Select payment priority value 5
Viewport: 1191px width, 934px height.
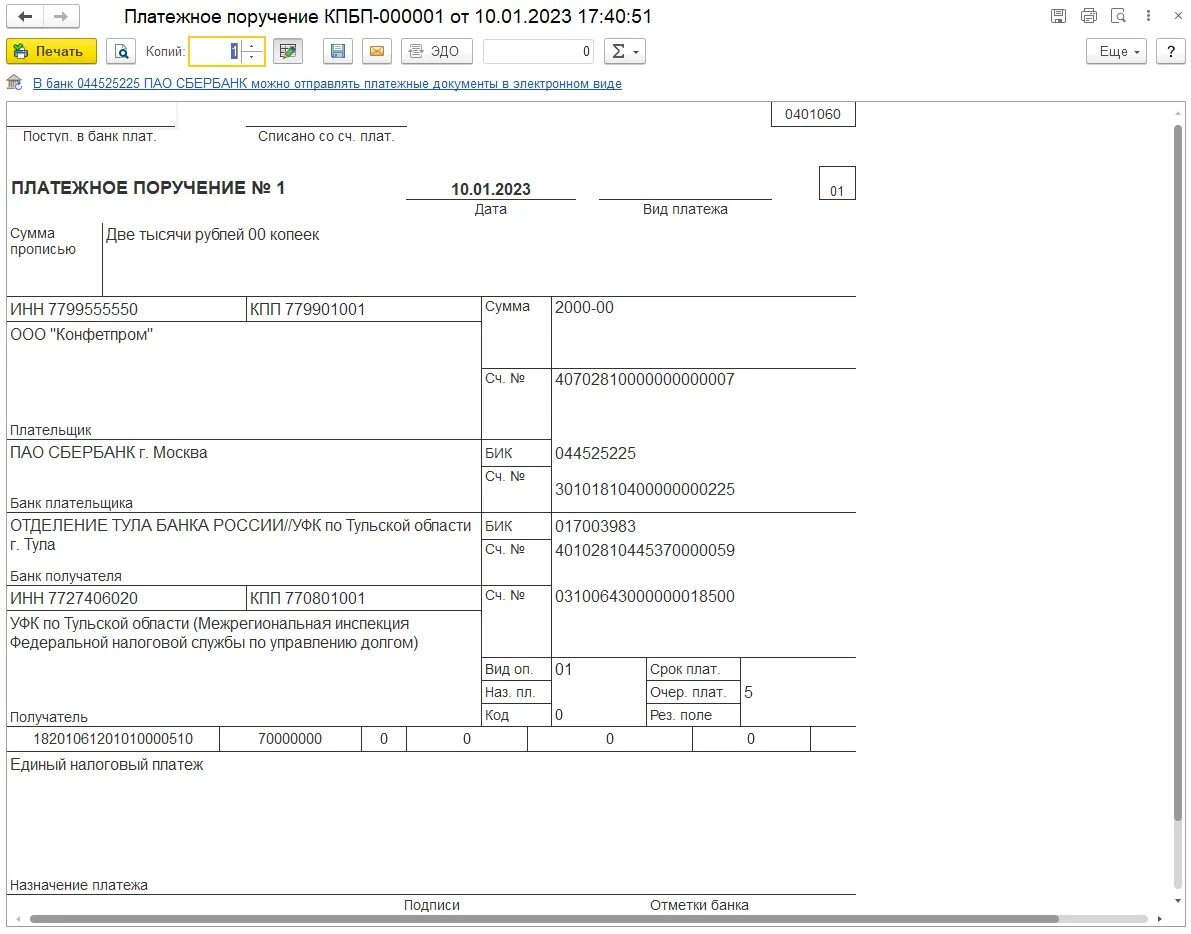[749, 693]
